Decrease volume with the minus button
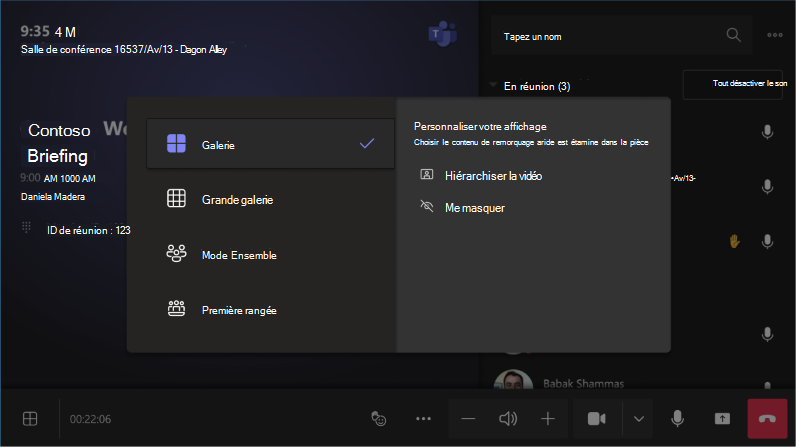The height and width of the screenshot is (447, 796). pyautogui.click(x=468, y=419)
